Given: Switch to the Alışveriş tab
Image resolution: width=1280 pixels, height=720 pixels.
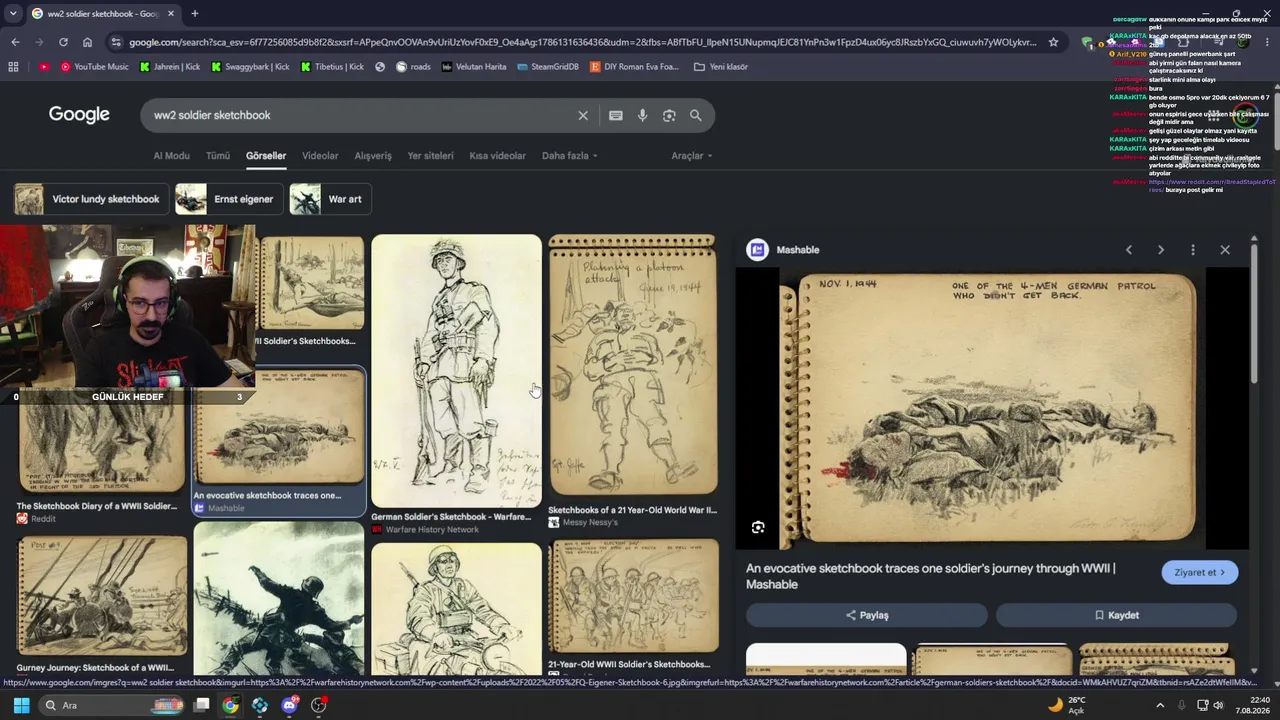Looking at the screenshot, I should coord(373,156).
